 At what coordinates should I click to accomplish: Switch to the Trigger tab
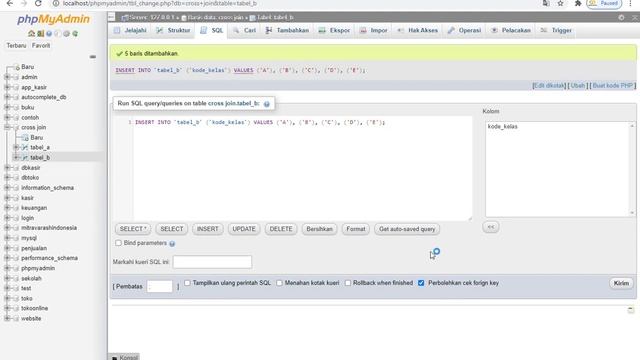[556, 30]
